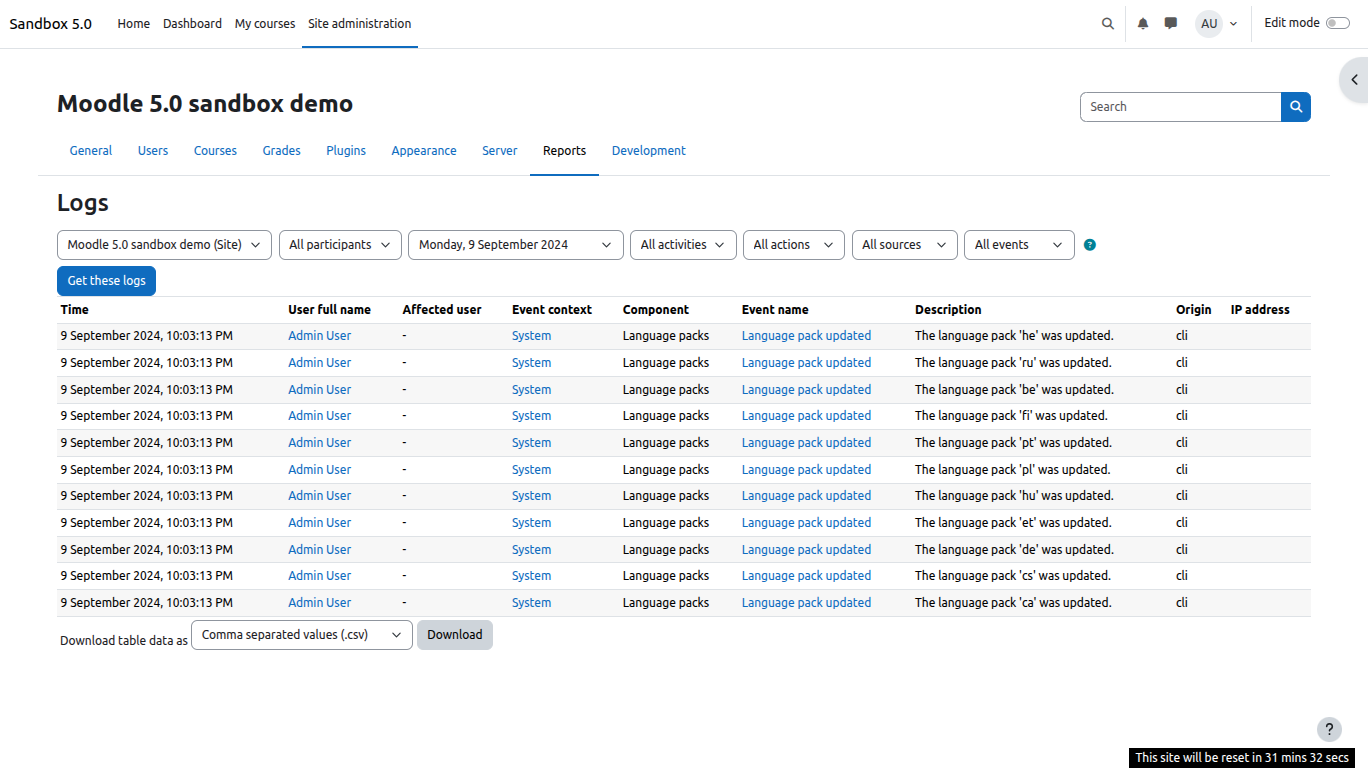Open the All actions dropdown
The height and width of the screenshot is (768, 1368).
(793, 244)
